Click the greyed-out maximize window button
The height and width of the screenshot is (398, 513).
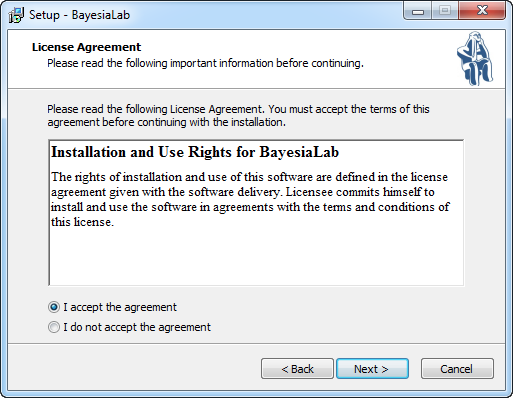click(x=445, y=11)
